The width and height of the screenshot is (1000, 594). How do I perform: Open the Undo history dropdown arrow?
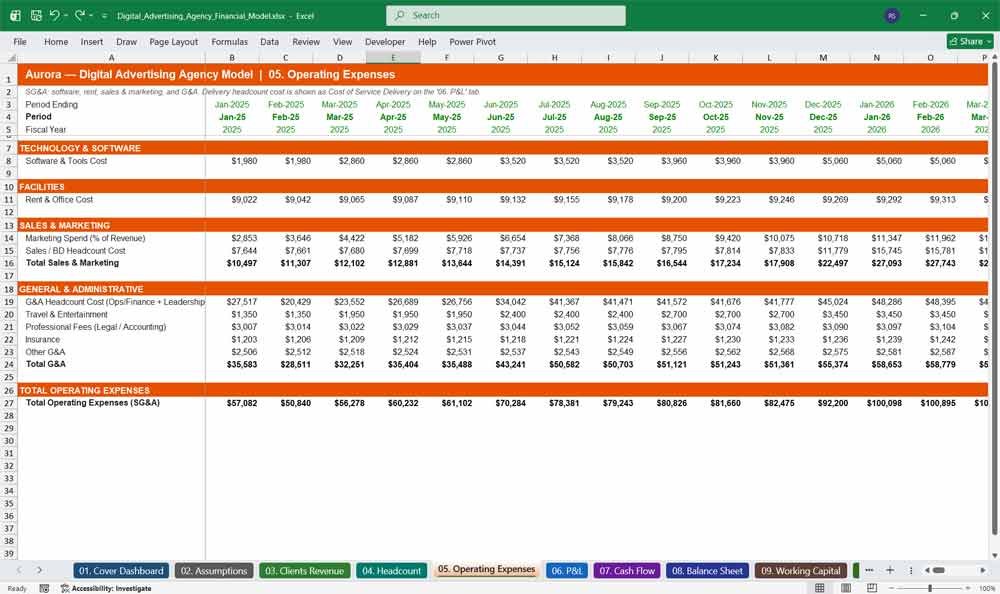click(x=66, y=15)
